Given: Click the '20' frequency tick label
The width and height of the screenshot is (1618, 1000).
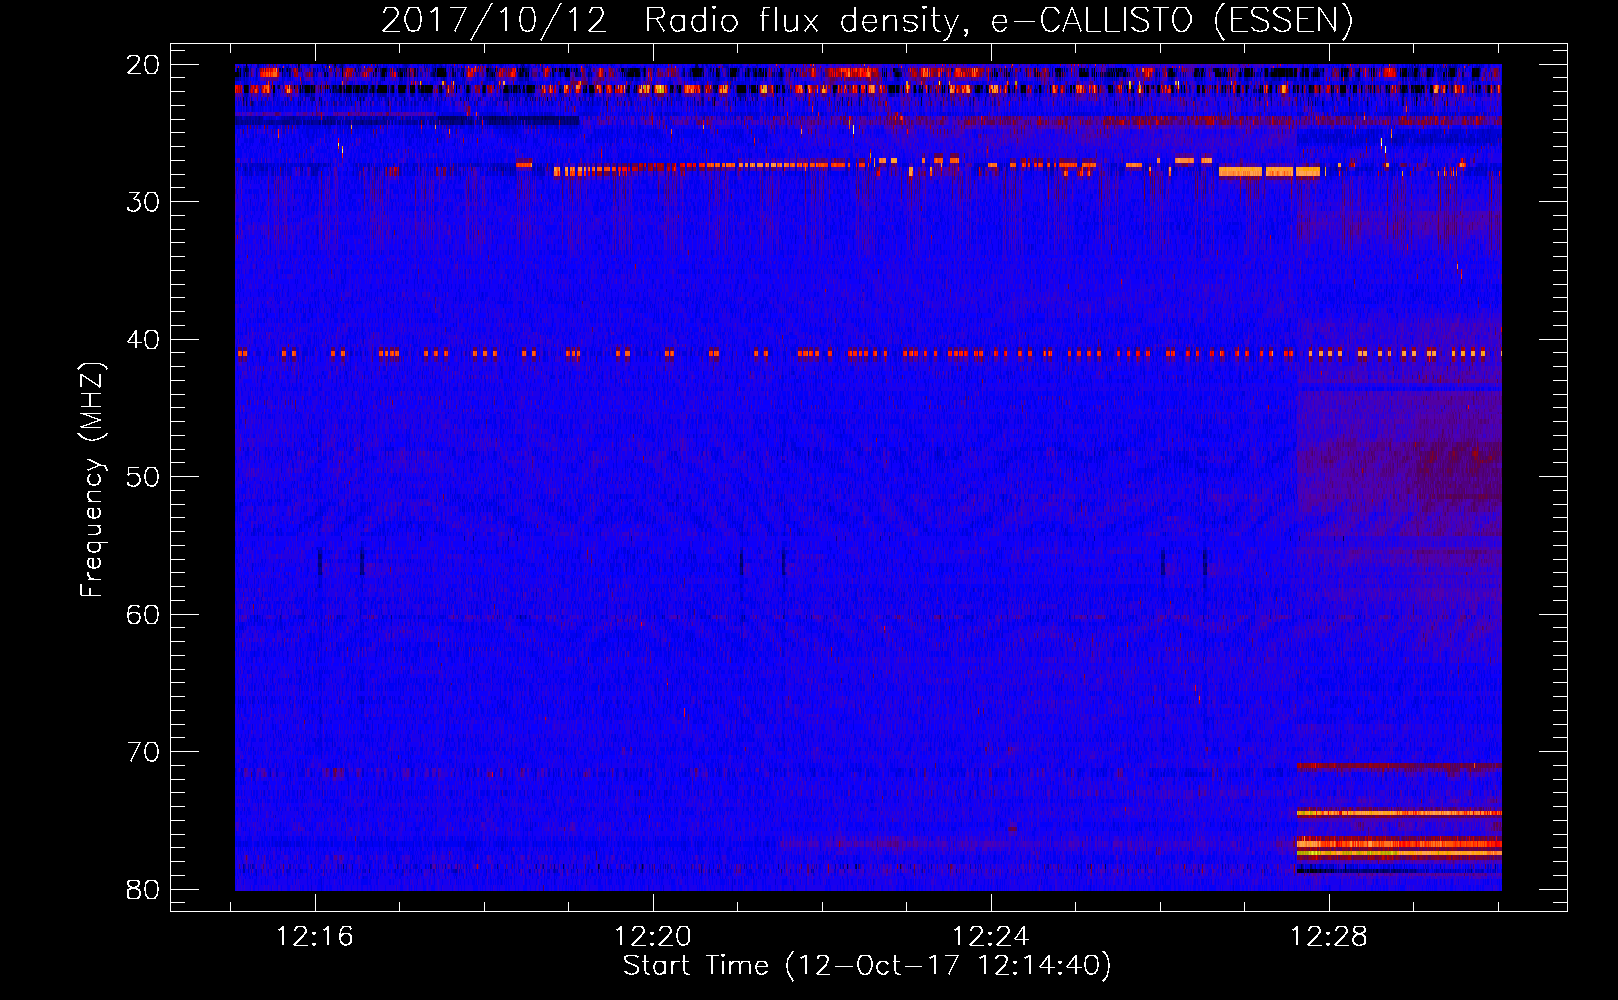Looking at the screenshot, I should (x=143, y=65).
